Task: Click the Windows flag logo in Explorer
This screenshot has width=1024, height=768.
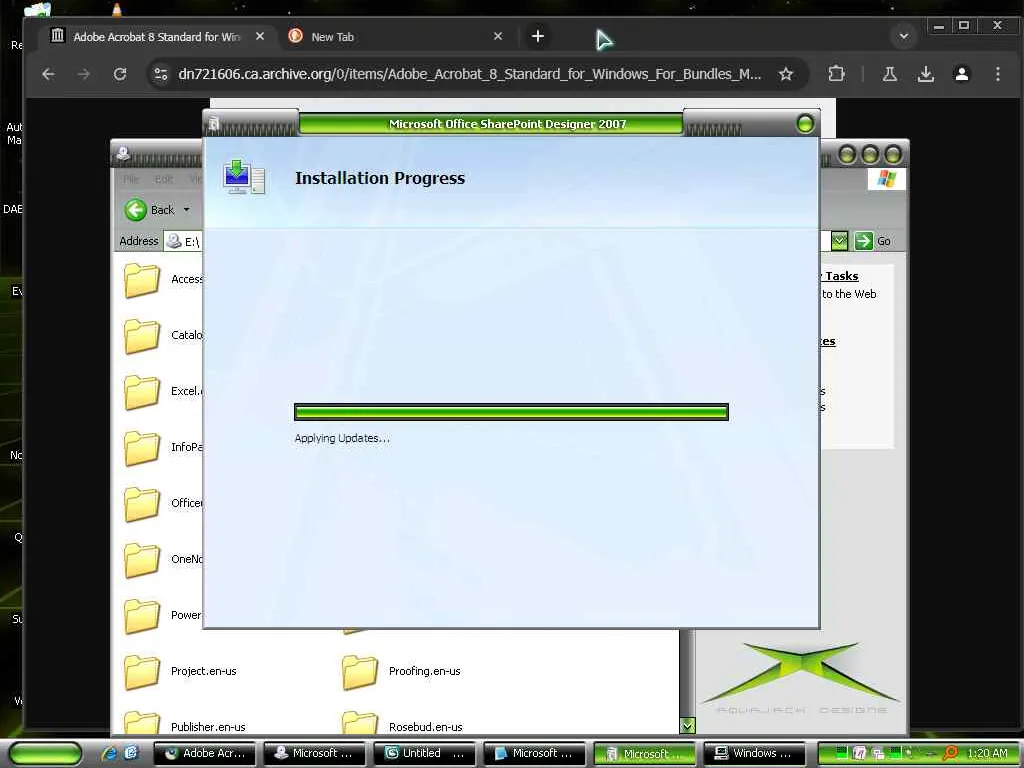Action: coord(886,178)
